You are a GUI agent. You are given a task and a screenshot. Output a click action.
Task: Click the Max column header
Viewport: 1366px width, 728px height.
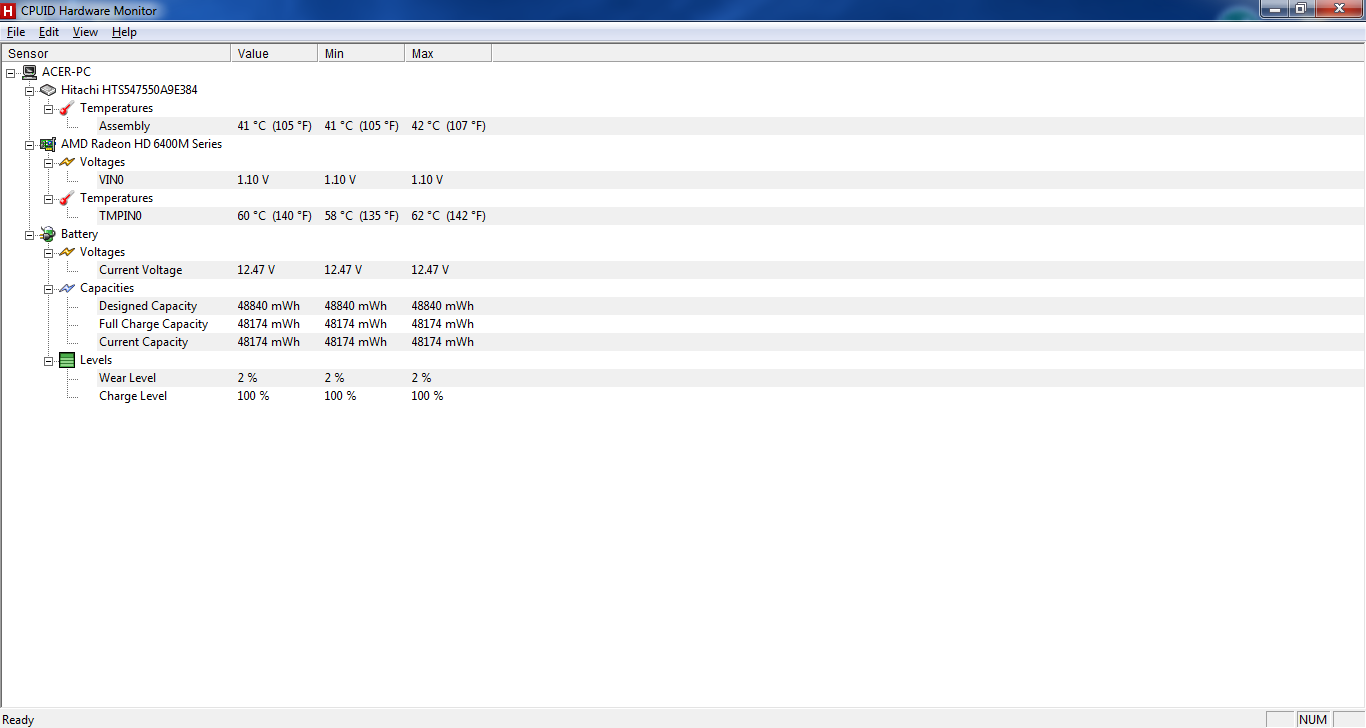click(x=448, y=54)
